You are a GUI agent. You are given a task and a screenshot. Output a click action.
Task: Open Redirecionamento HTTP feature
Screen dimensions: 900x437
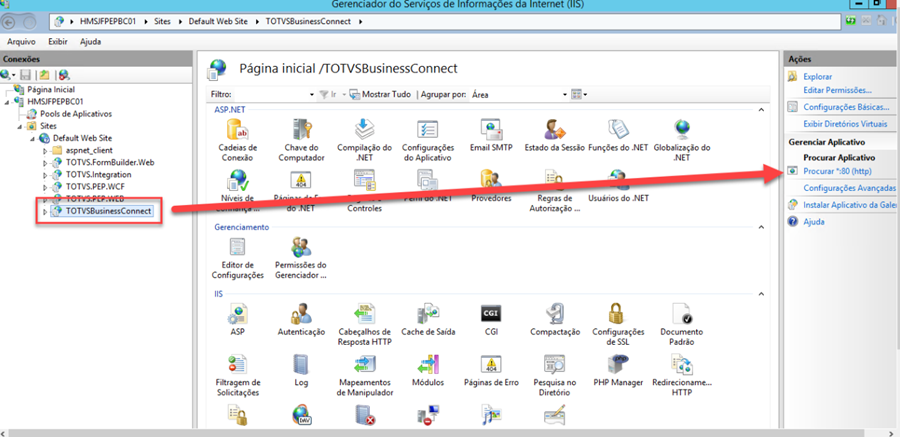pyautogui.click(x=682, y=375)
